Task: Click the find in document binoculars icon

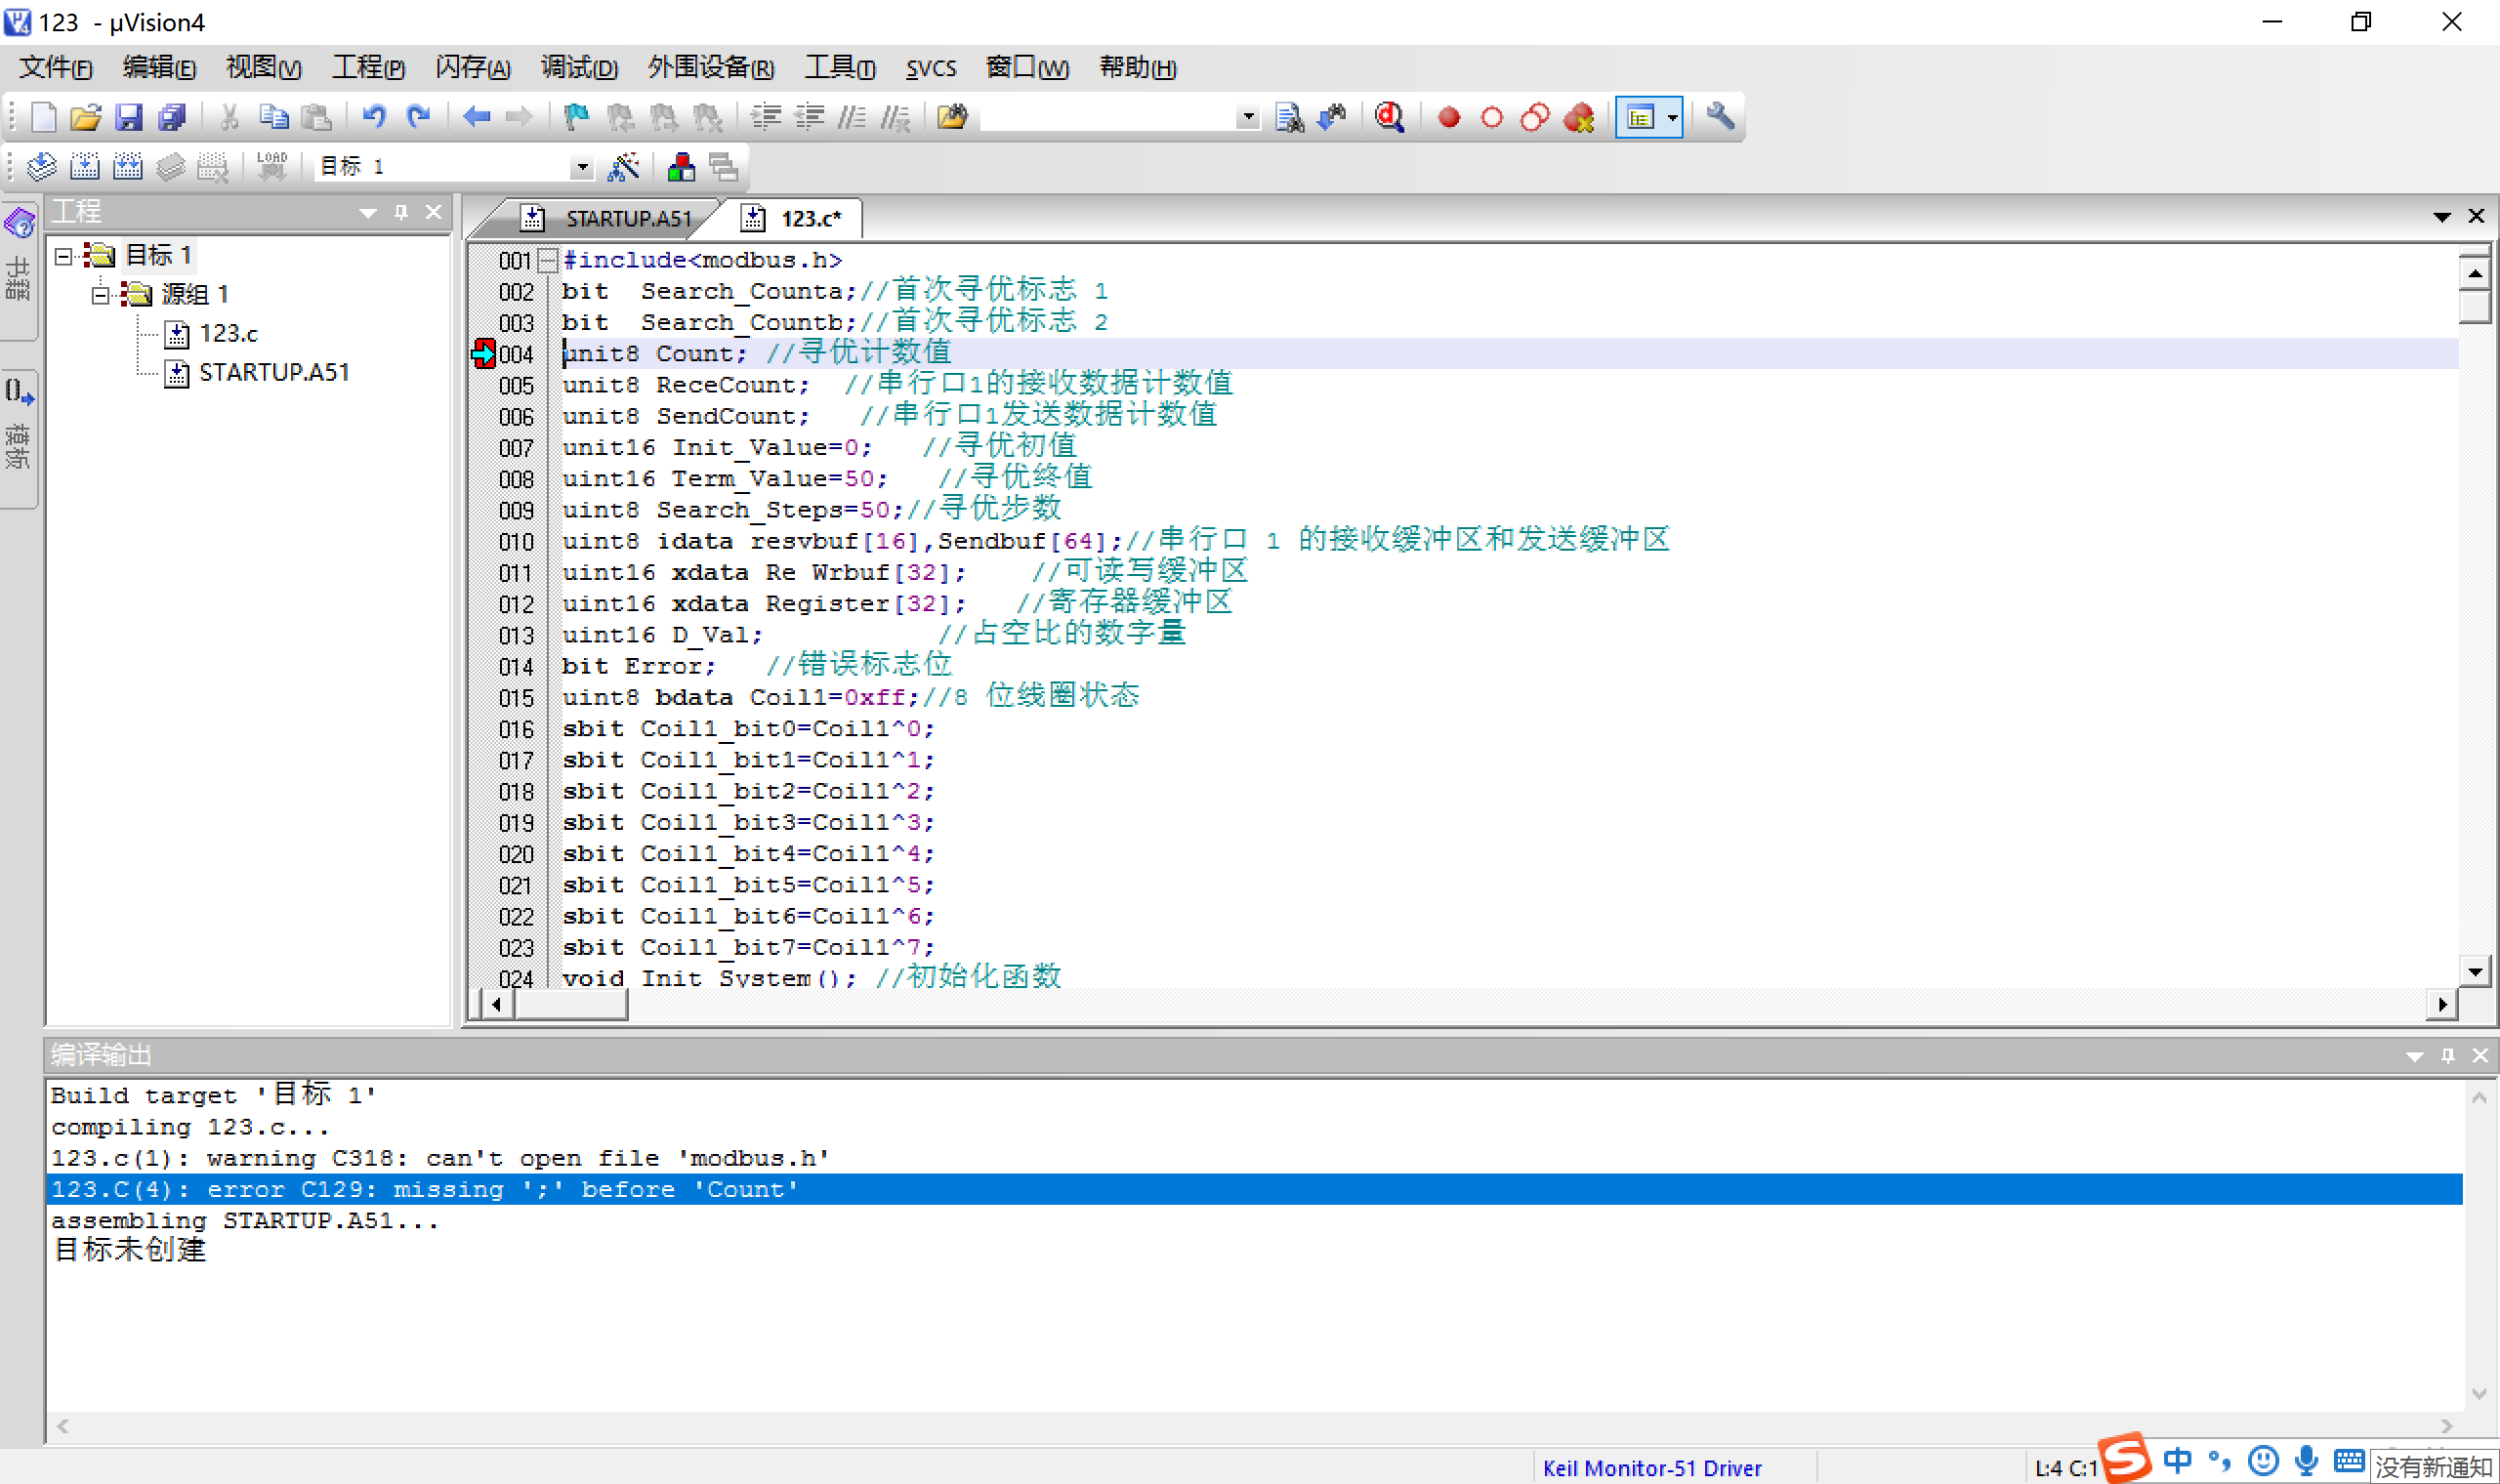Action: [x=1289, y=117]
